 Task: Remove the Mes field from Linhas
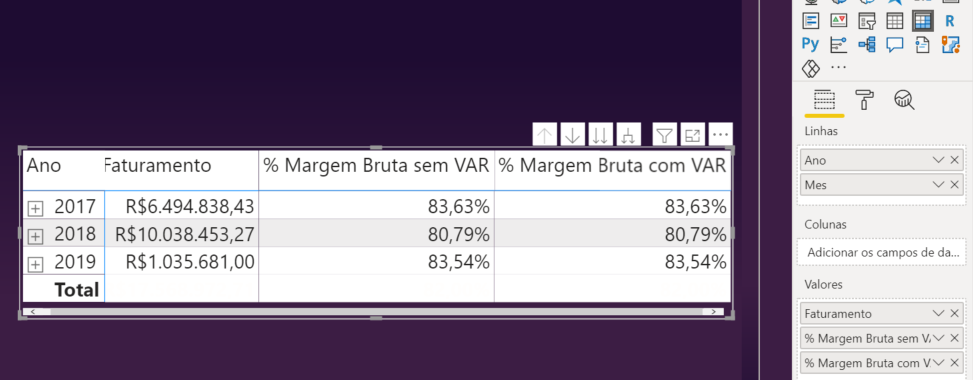pyautogui.click(x=954, y=185)
